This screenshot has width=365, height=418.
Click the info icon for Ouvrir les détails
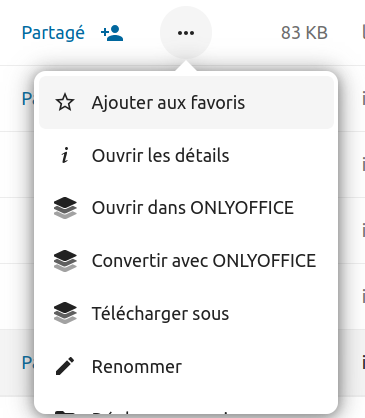pos(65,156)
